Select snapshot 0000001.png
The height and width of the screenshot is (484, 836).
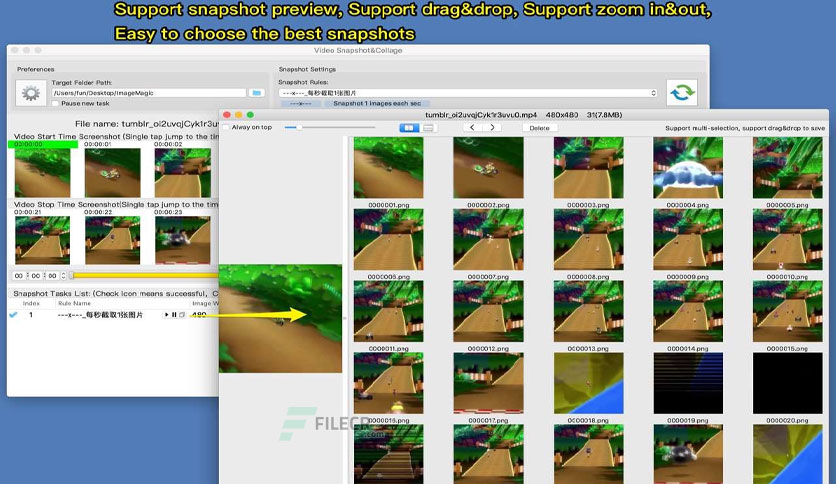pos(389,167)
